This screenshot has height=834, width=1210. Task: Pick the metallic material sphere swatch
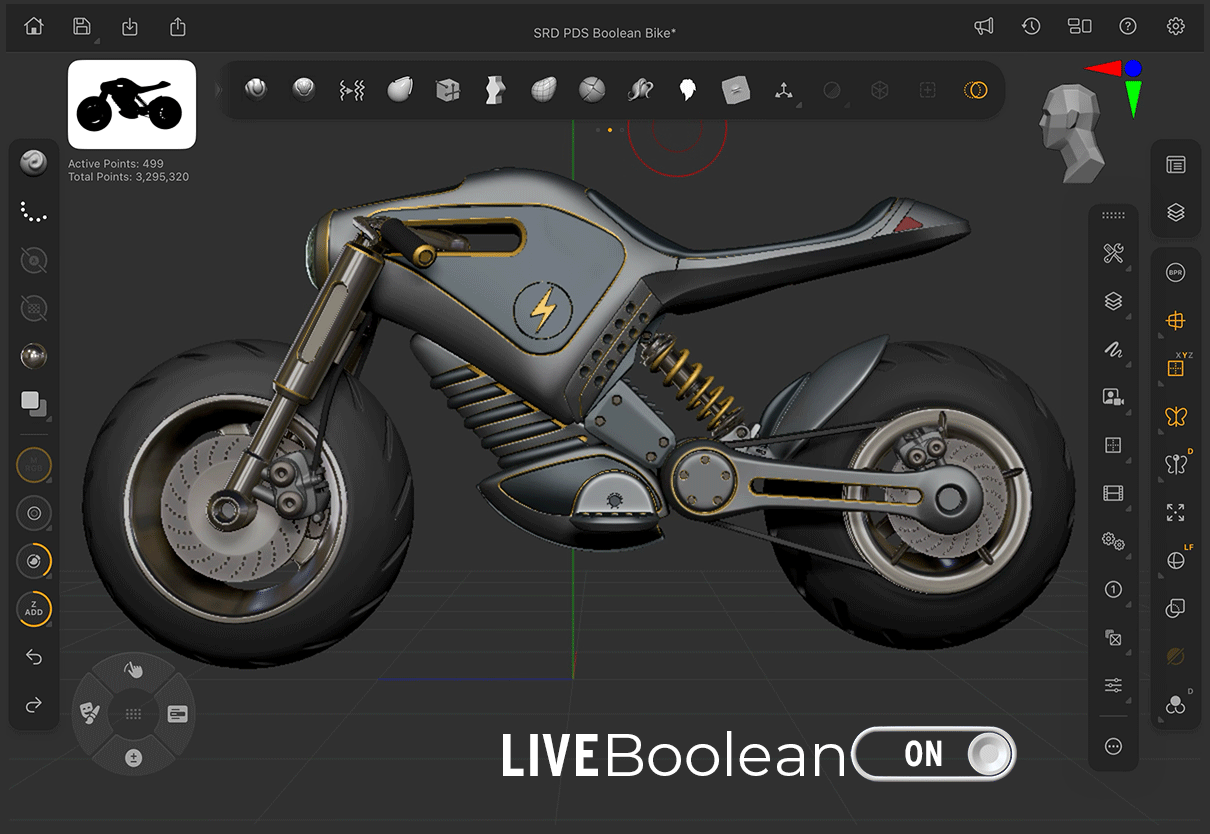[x=34, y=355]
